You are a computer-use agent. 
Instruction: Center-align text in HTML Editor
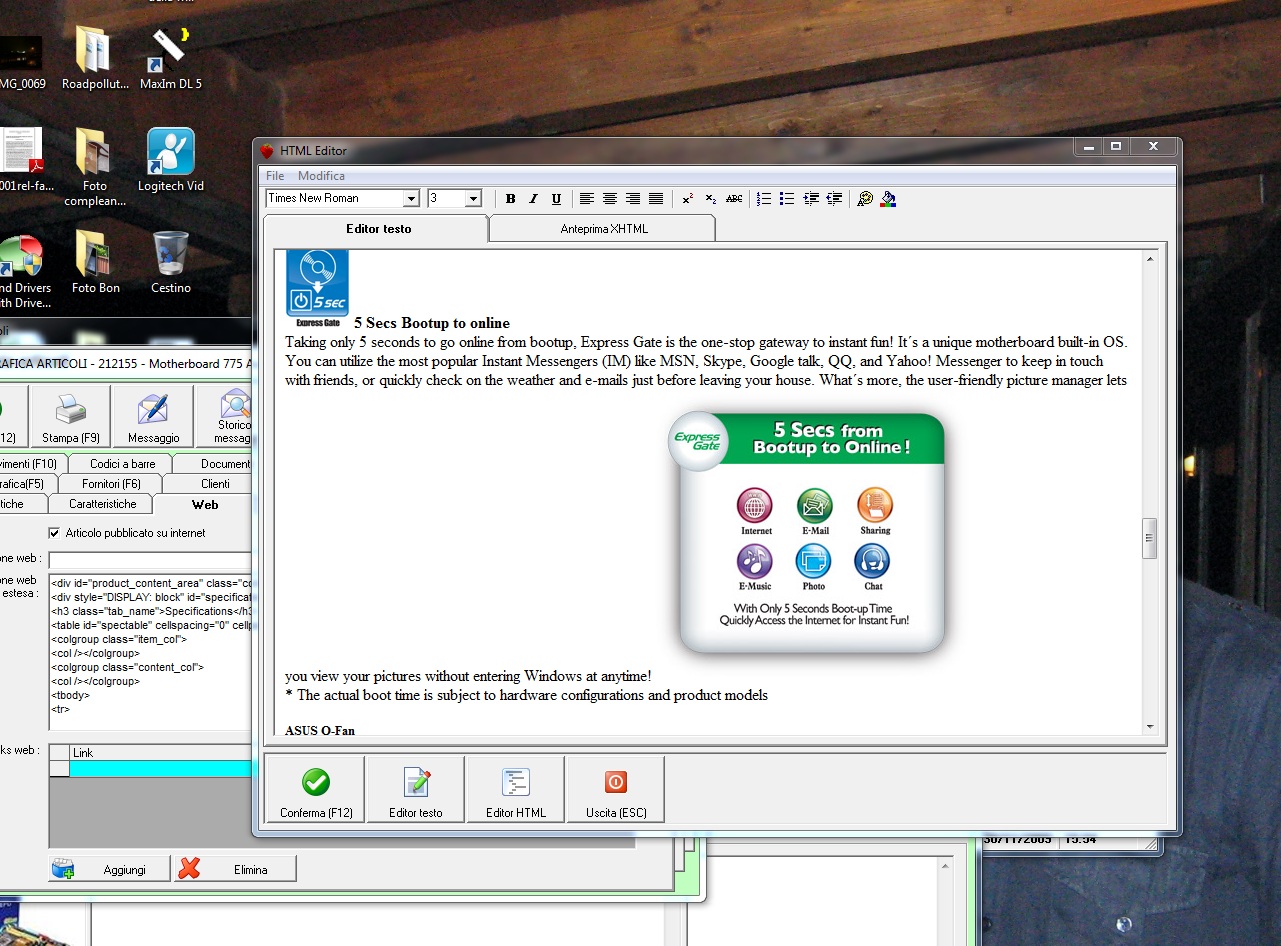tap(610, 199)
